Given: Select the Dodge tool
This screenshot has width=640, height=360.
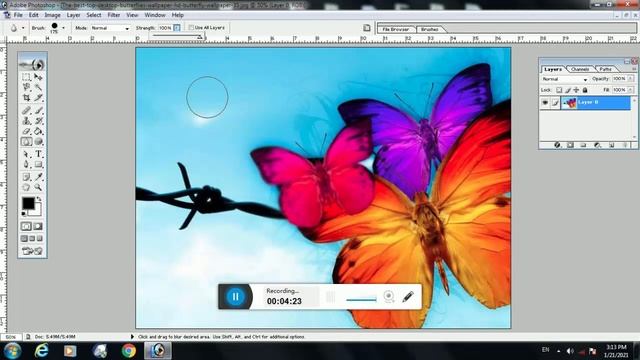Looking at the screenshot, I should pos(38,142).
